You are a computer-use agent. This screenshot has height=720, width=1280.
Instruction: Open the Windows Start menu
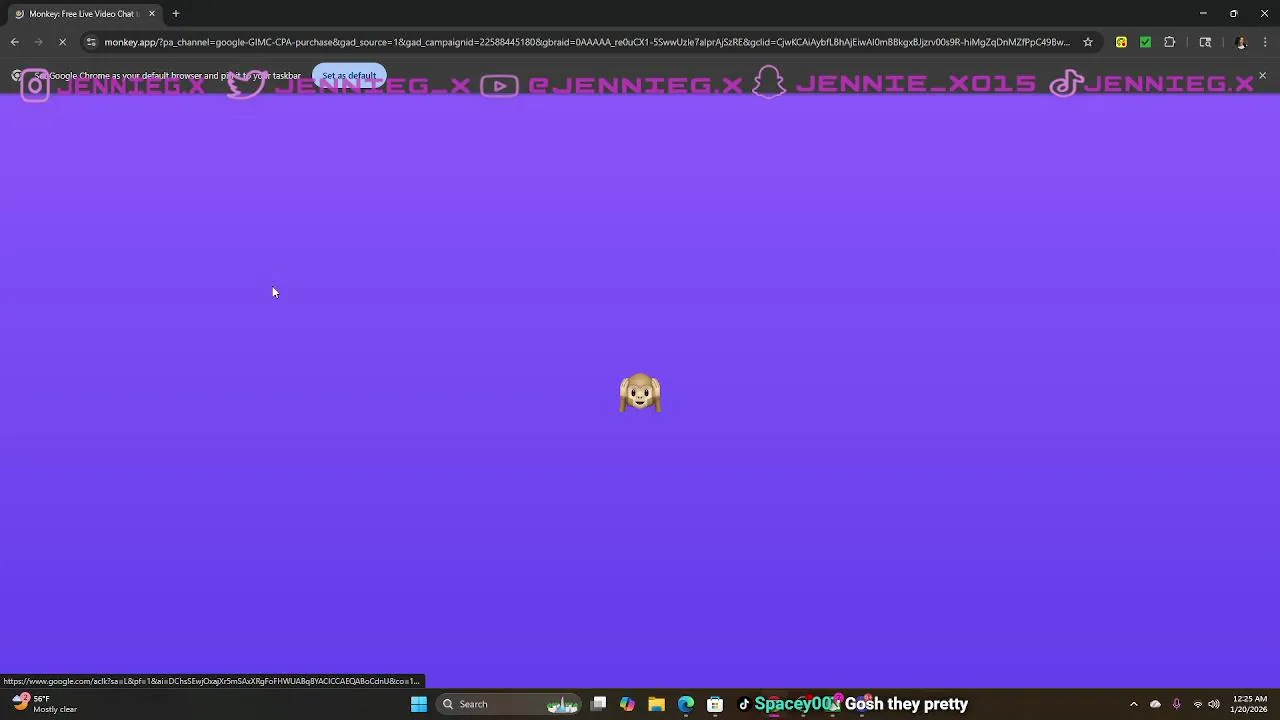(419, 704)
